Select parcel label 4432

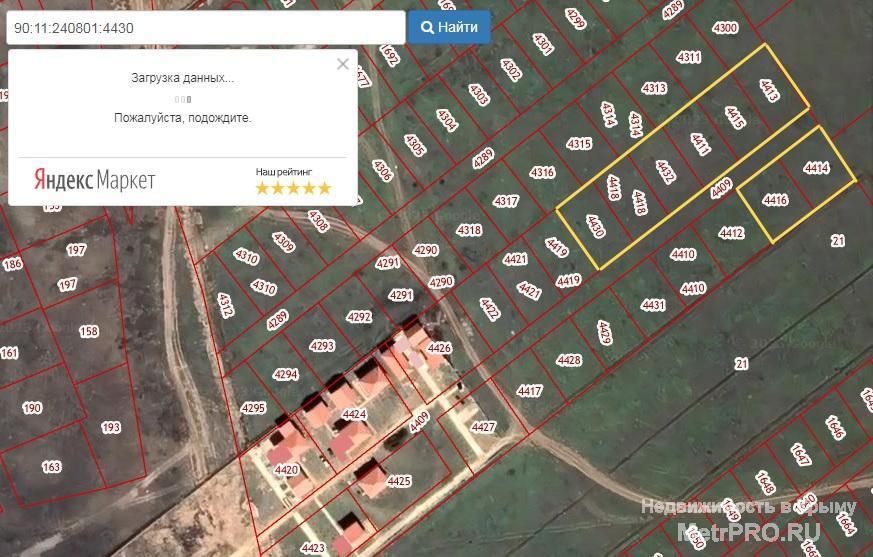(665, 172)
